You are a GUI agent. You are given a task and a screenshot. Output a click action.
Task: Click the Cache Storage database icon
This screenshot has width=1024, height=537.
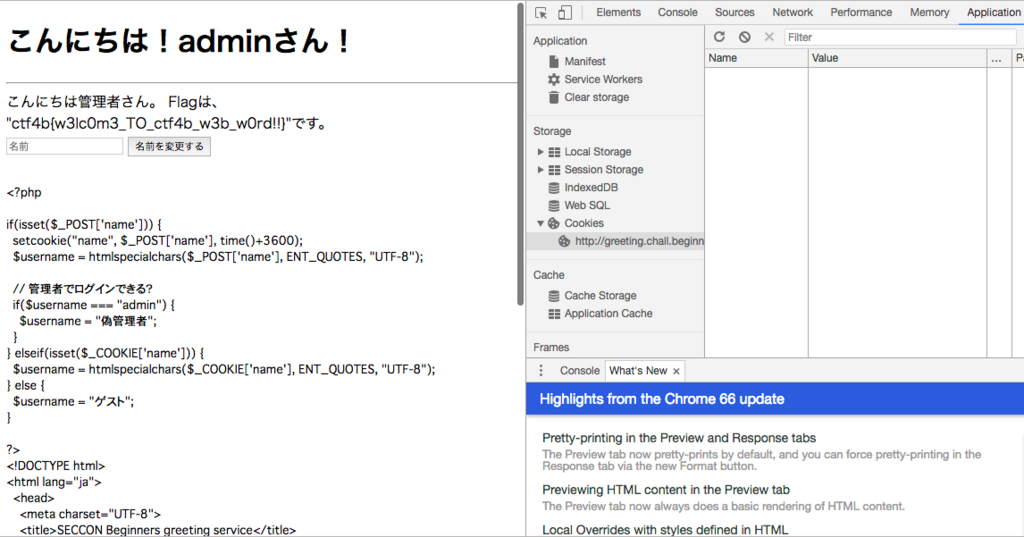554,295
